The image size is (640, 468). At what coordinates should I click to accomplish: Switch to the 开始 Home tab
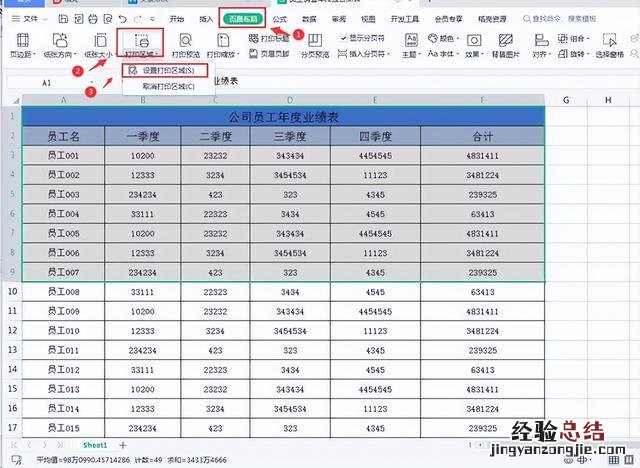[177, 19]
